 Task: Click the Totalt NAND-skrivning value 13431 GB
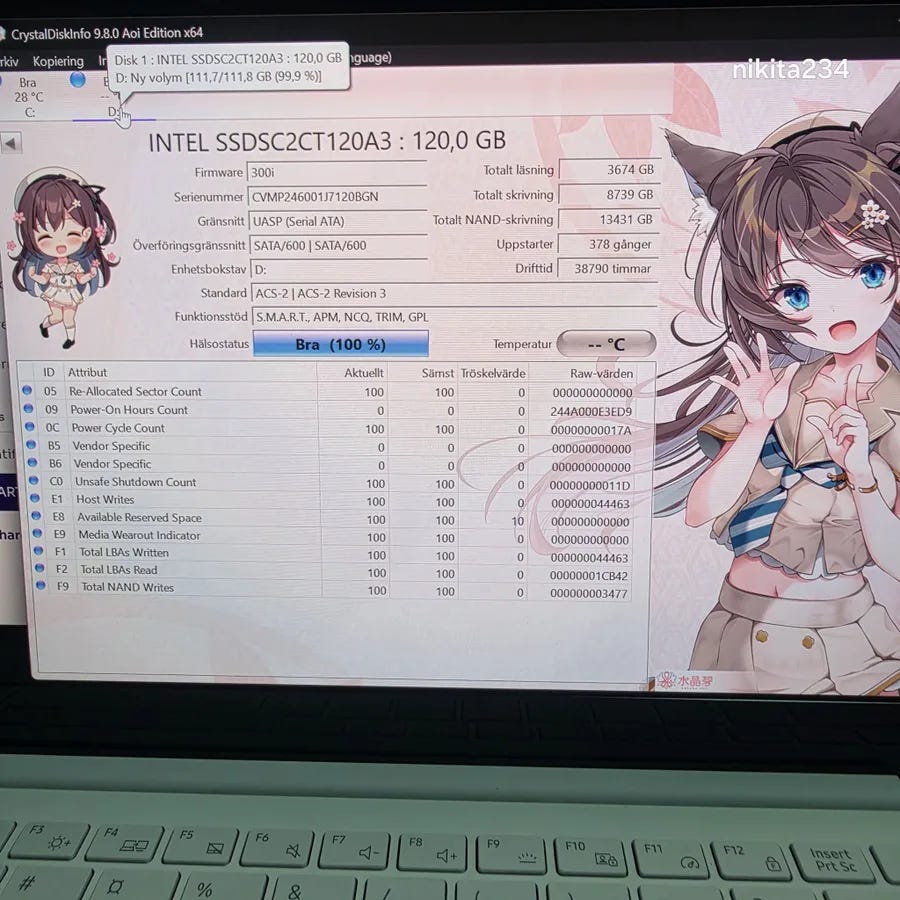coord(608,219)
